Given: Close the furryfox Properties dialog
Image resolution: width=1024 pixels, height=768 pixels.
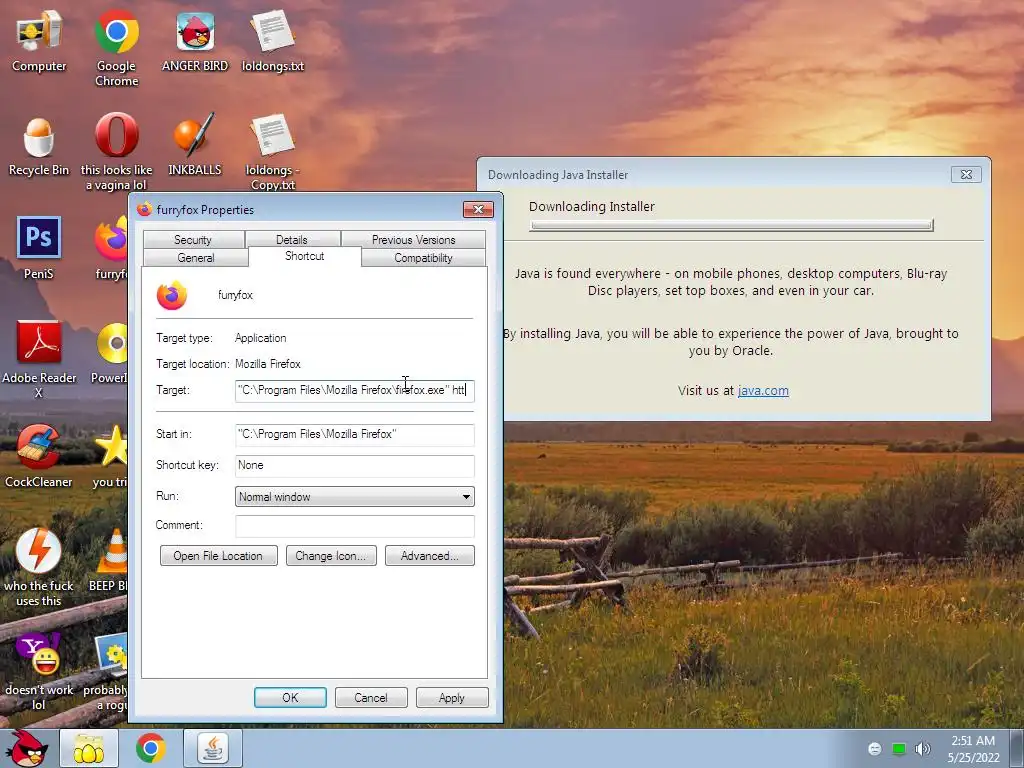Looking at the screenshot, I should pos(478,209).
